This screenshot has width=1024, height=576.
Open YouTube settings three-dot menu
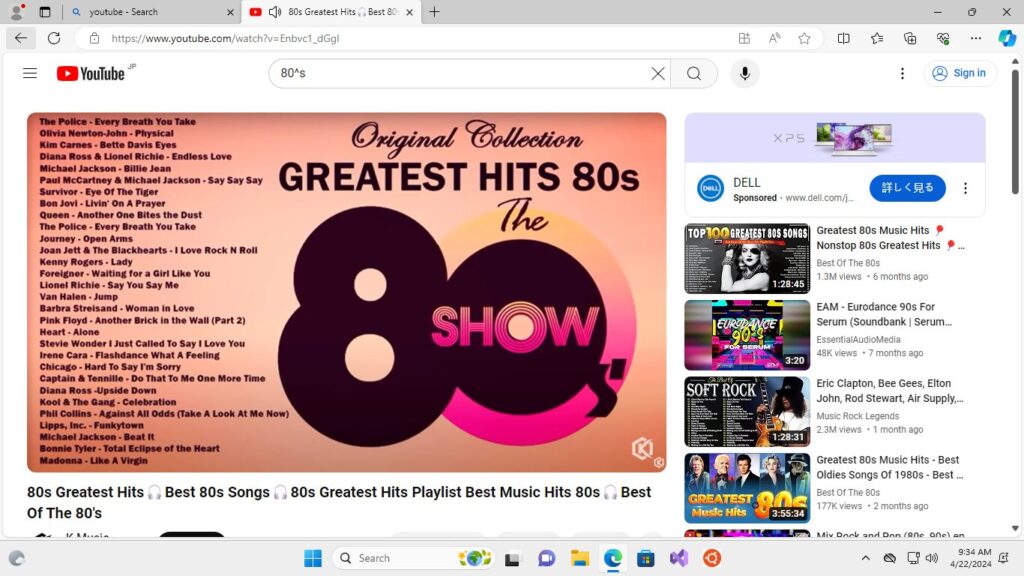click(x=902, y=73)
